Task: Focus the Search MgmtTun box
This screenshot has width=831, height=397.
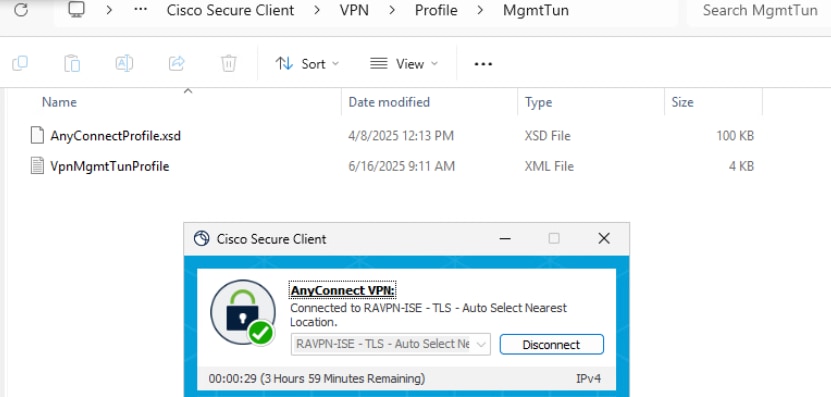Action: [x=759, y=10]
